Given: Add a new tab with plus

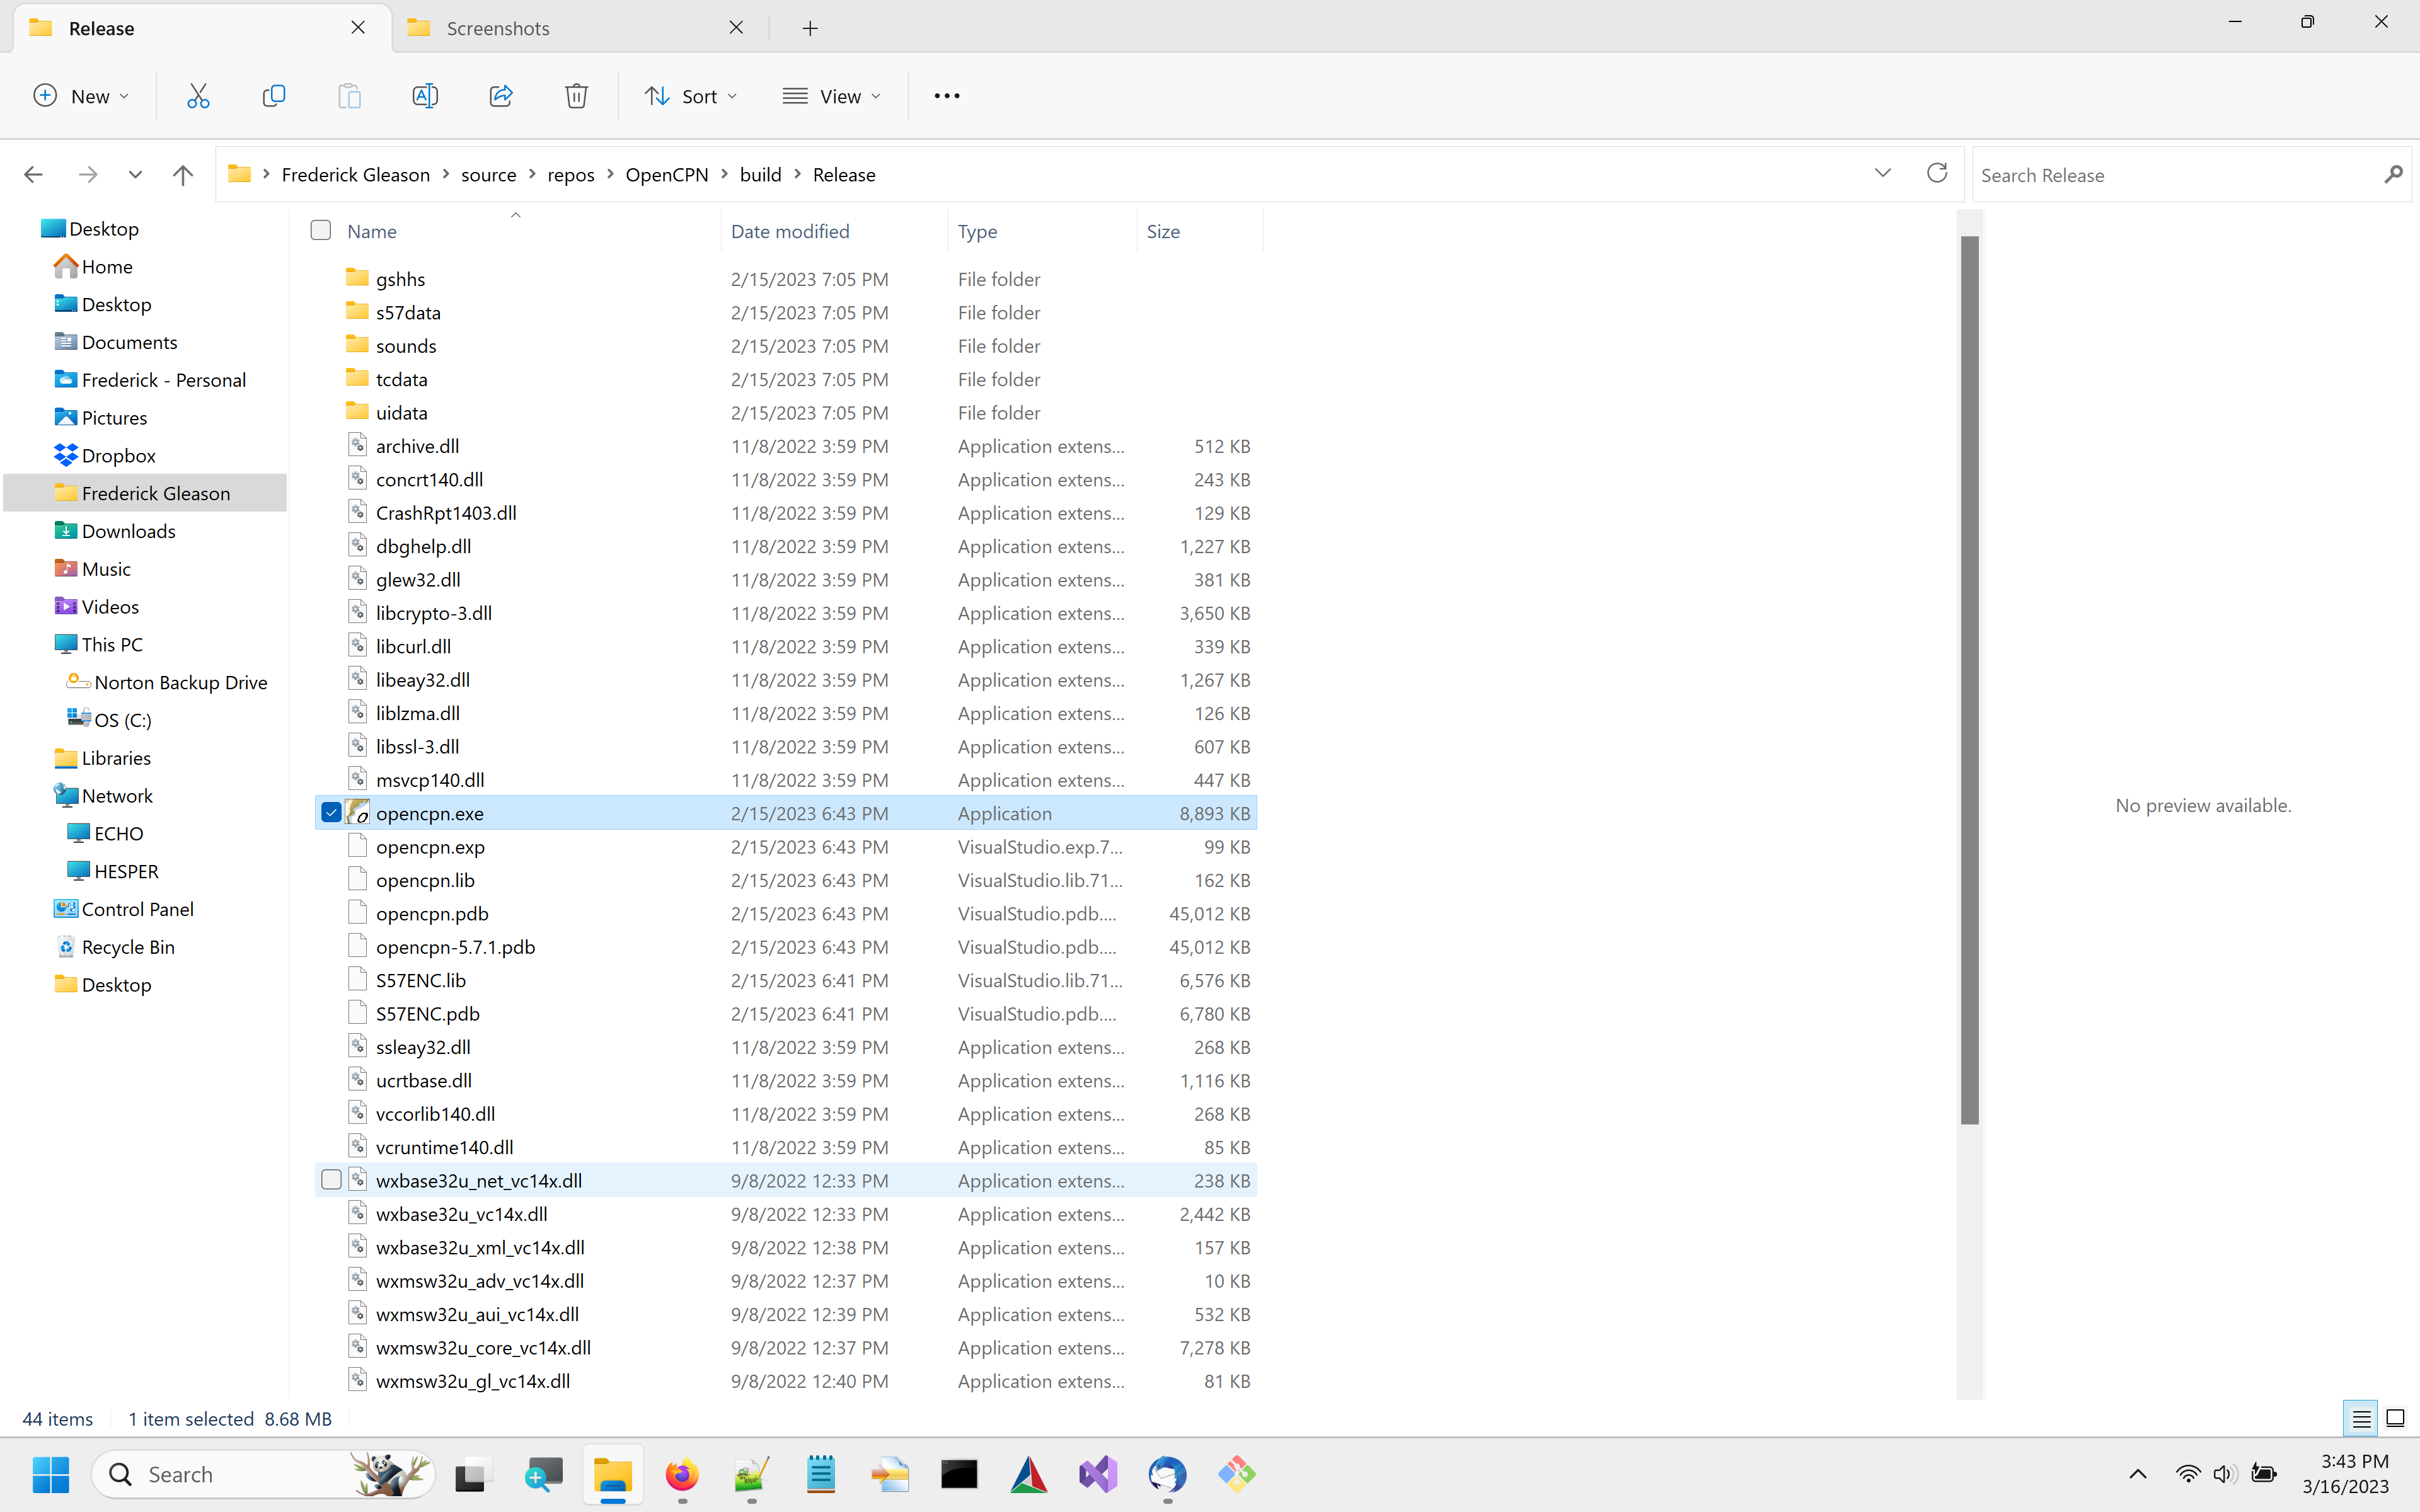Looking at the screenshot, I should 810,29.
